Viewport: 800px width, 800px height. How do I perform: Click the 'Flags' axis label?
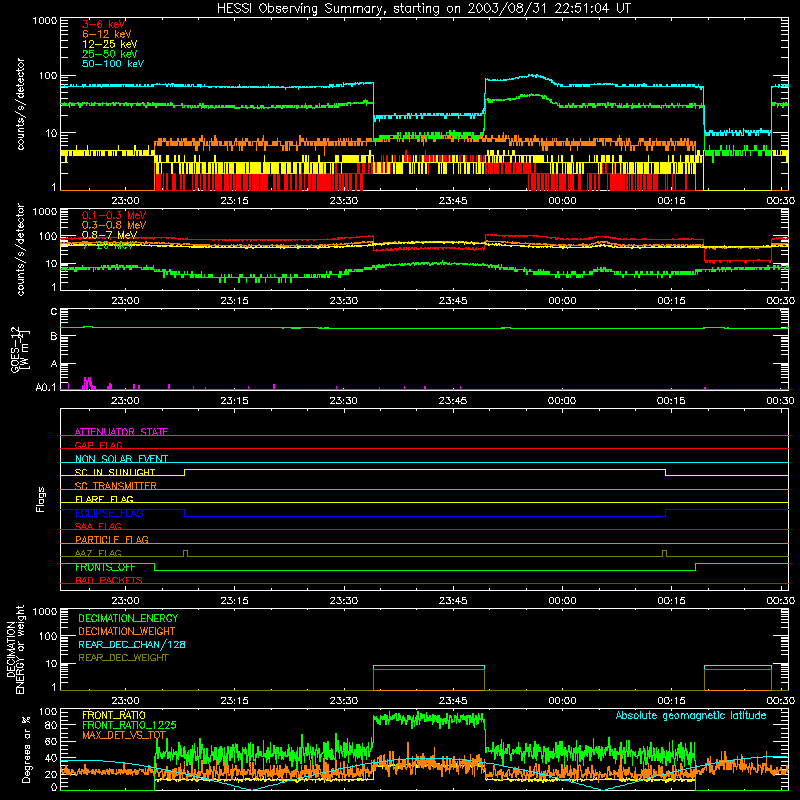point(41,499)
